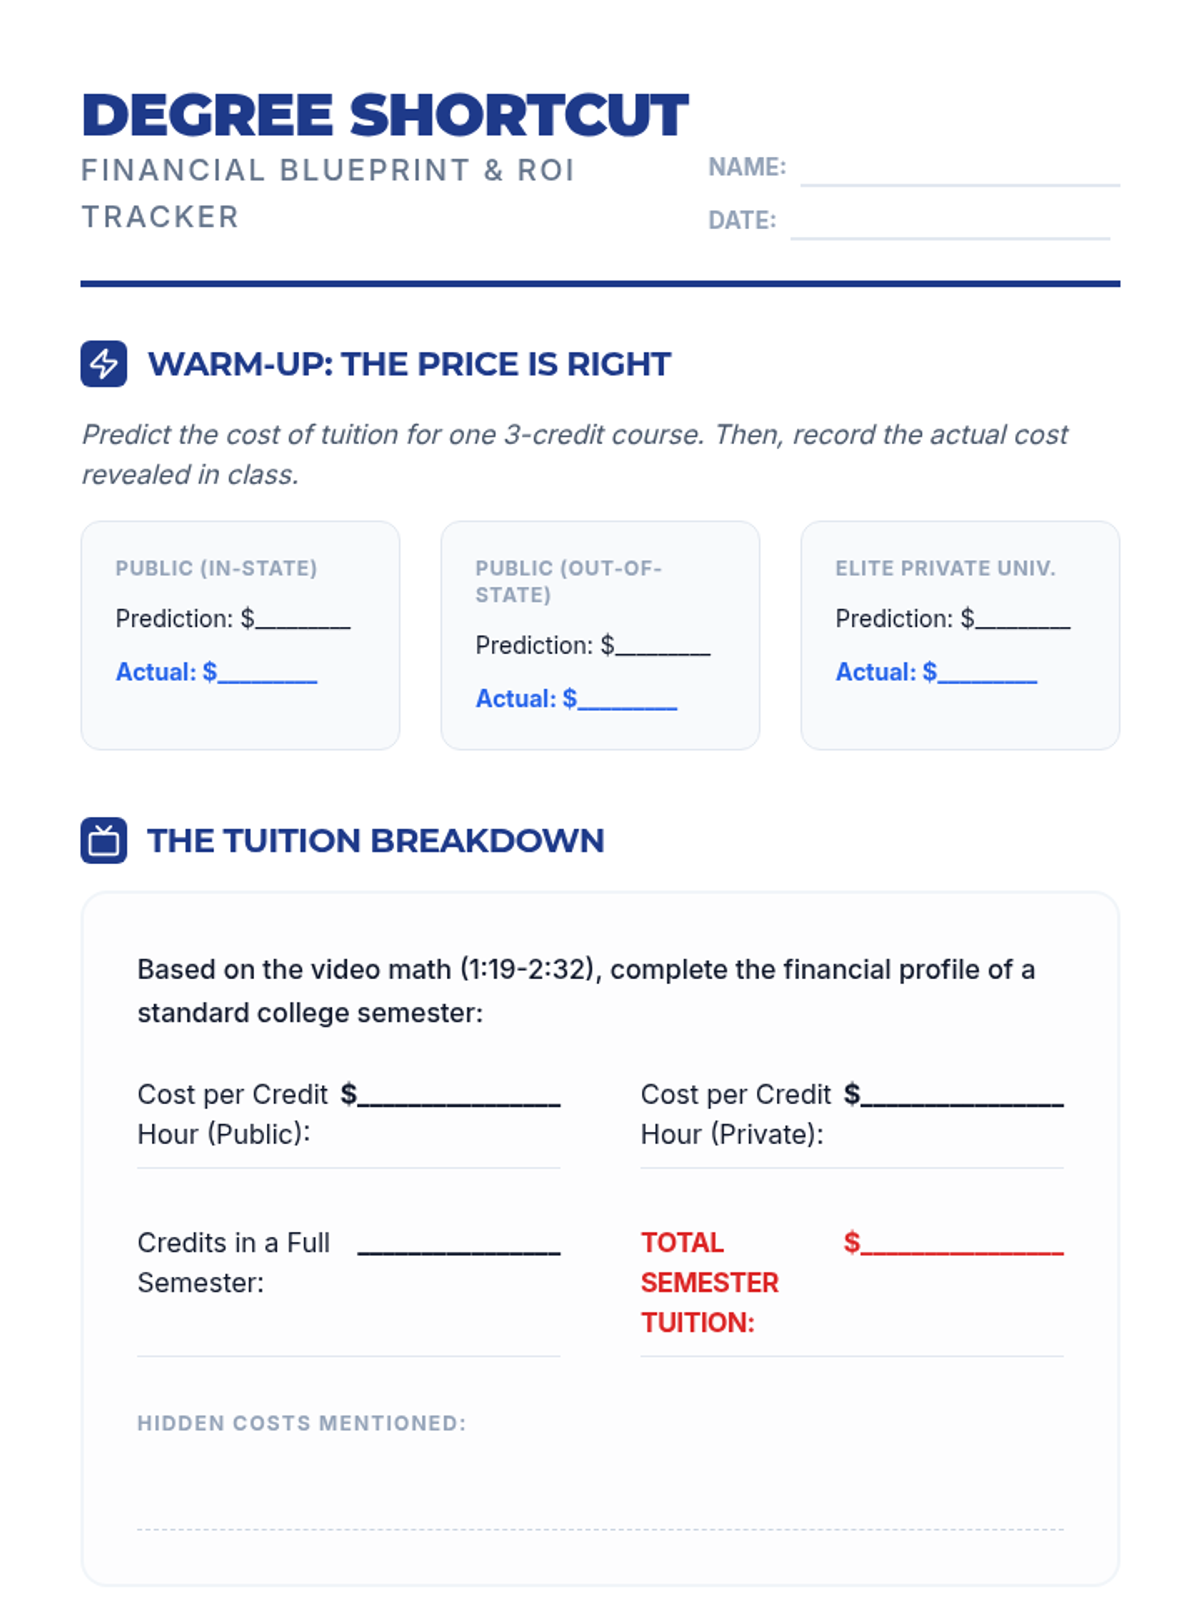Click the Total Semester Tuition blank

tap(962, 1244)
